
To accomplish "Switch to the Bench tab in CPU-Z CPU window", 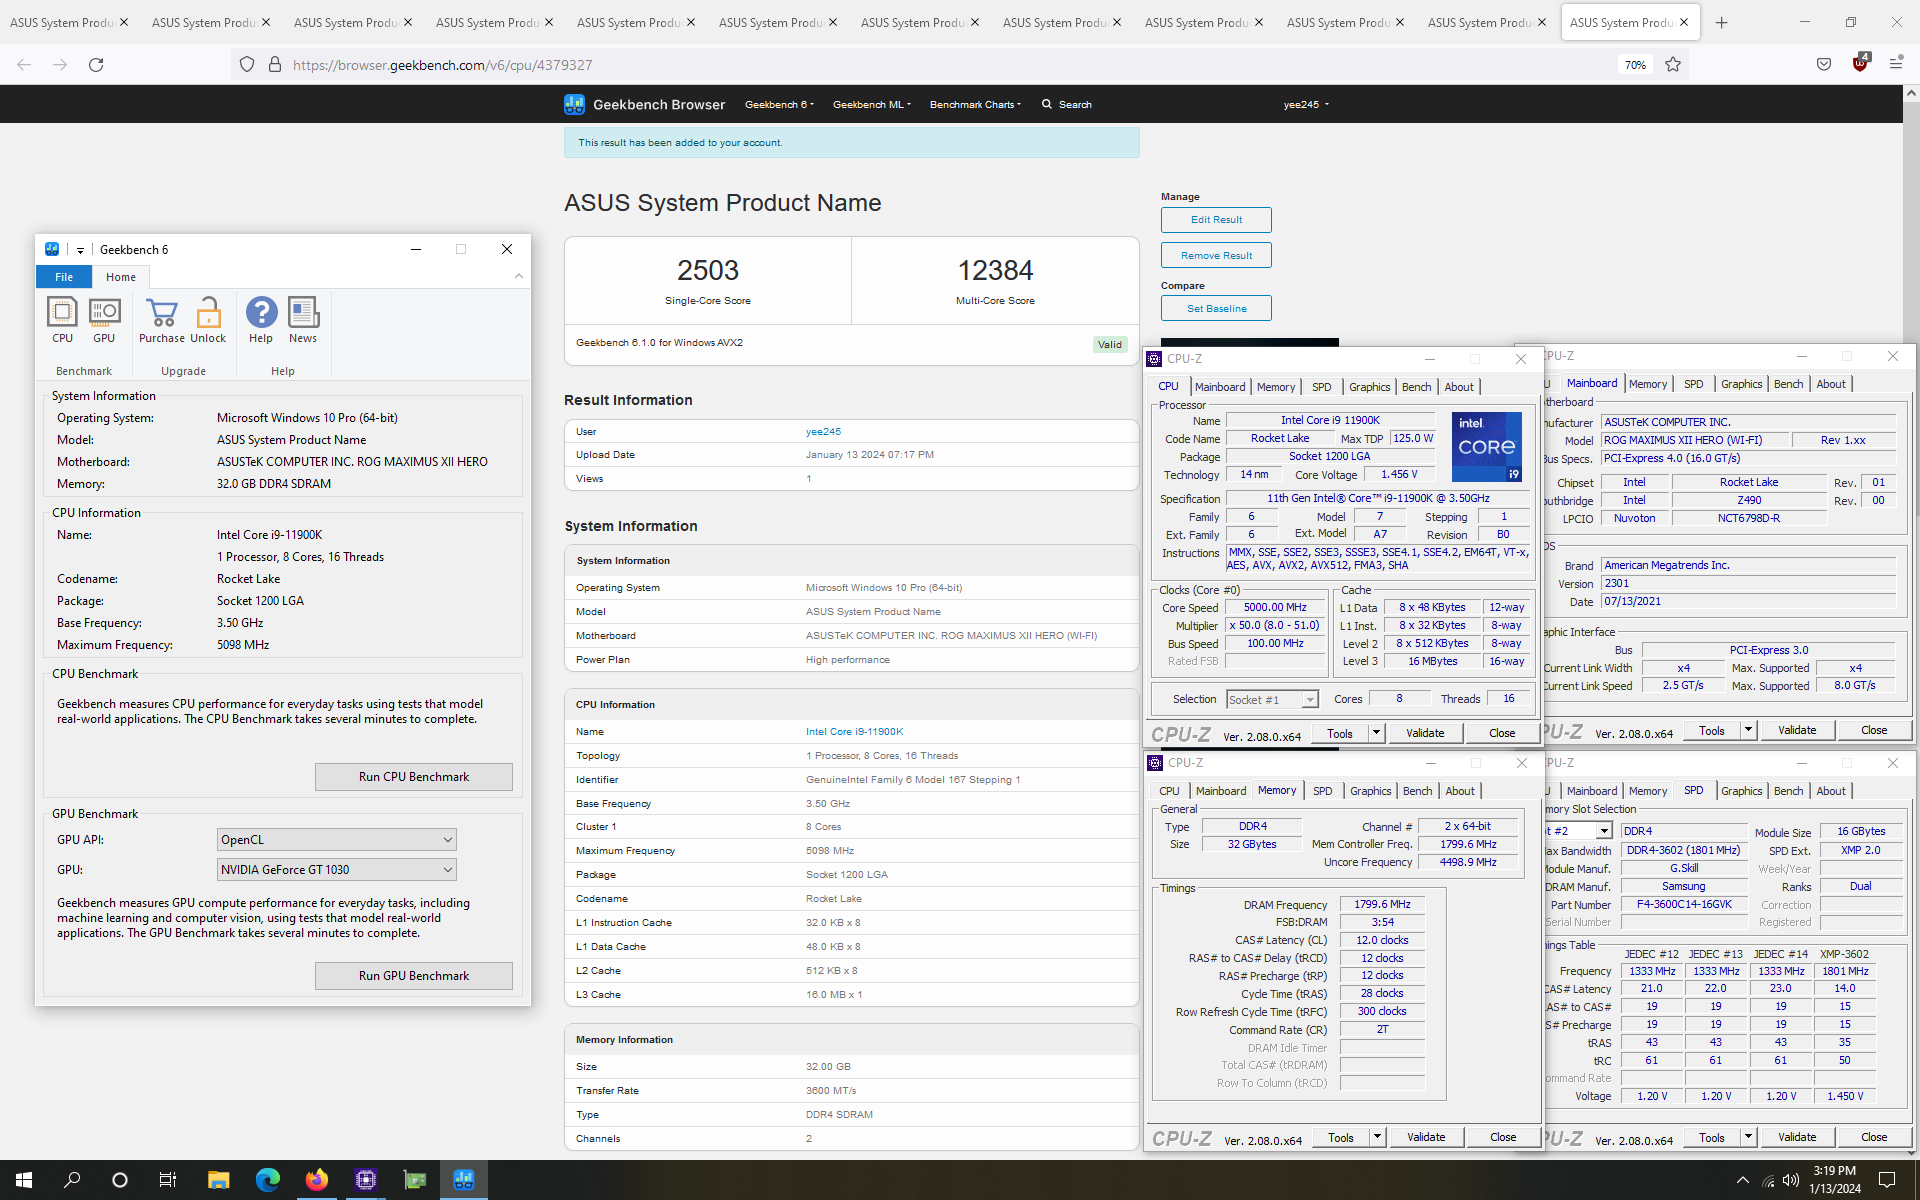I will 1416,387.
